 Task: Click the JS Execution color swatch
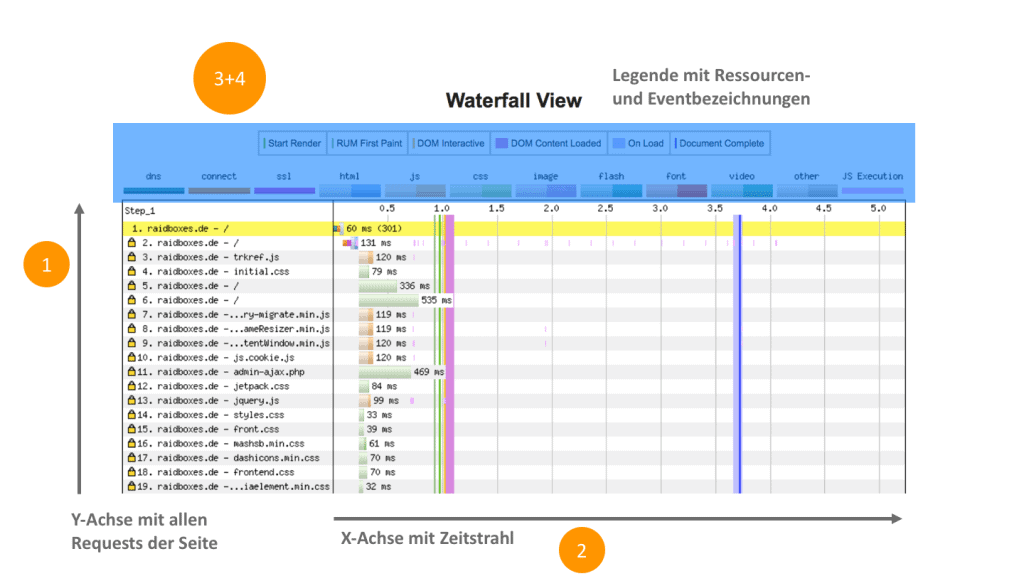[872, 191]
